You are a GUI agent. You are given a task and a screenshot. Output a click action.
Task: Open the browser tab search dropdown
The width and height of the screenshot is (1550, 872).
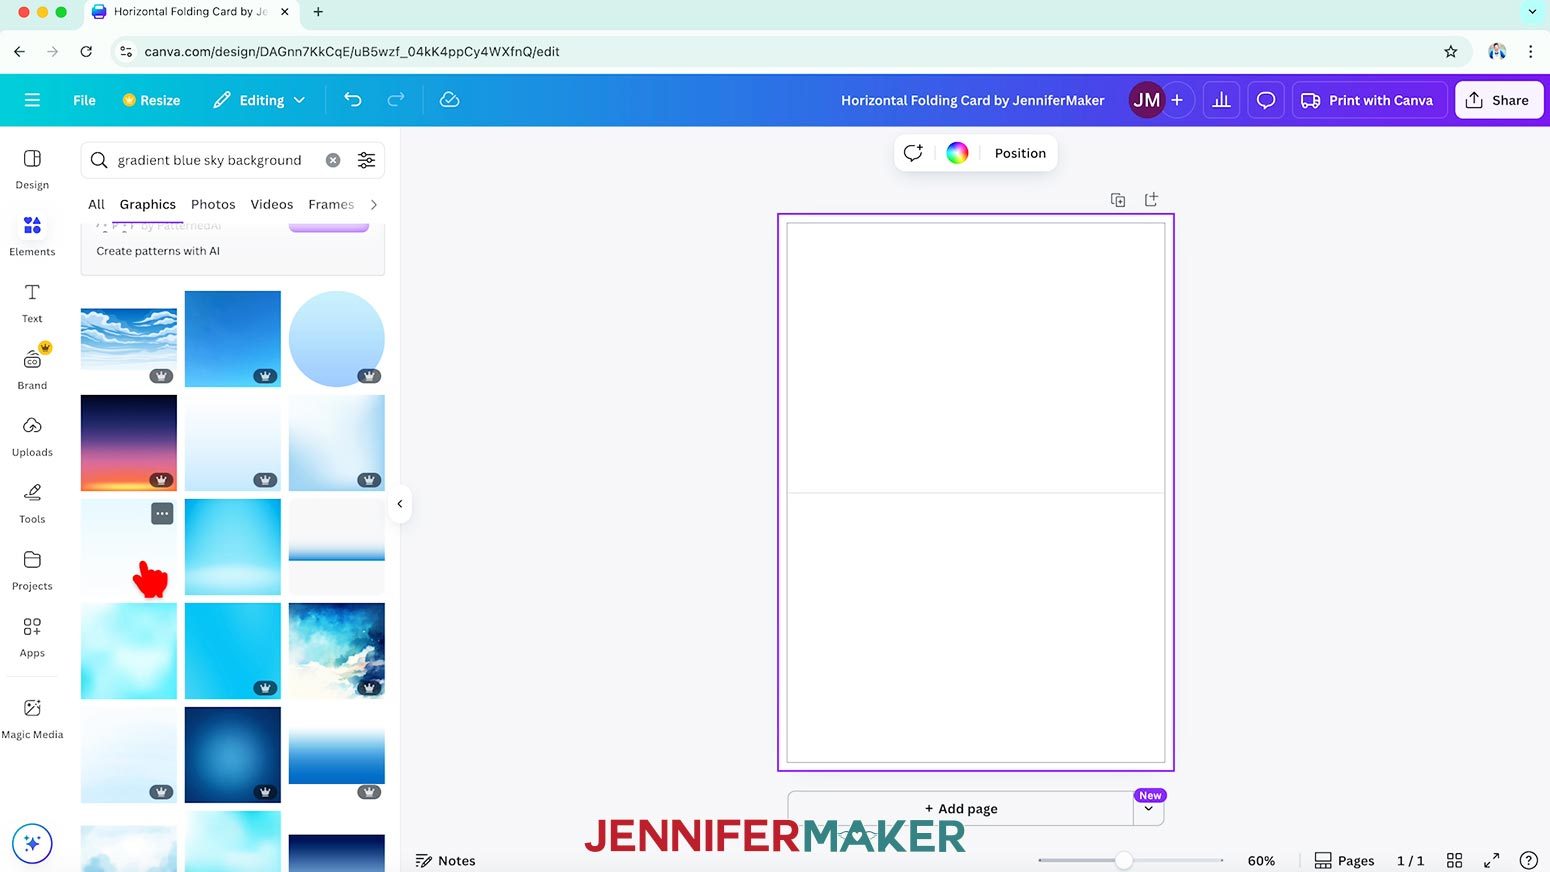(1531, 12)
